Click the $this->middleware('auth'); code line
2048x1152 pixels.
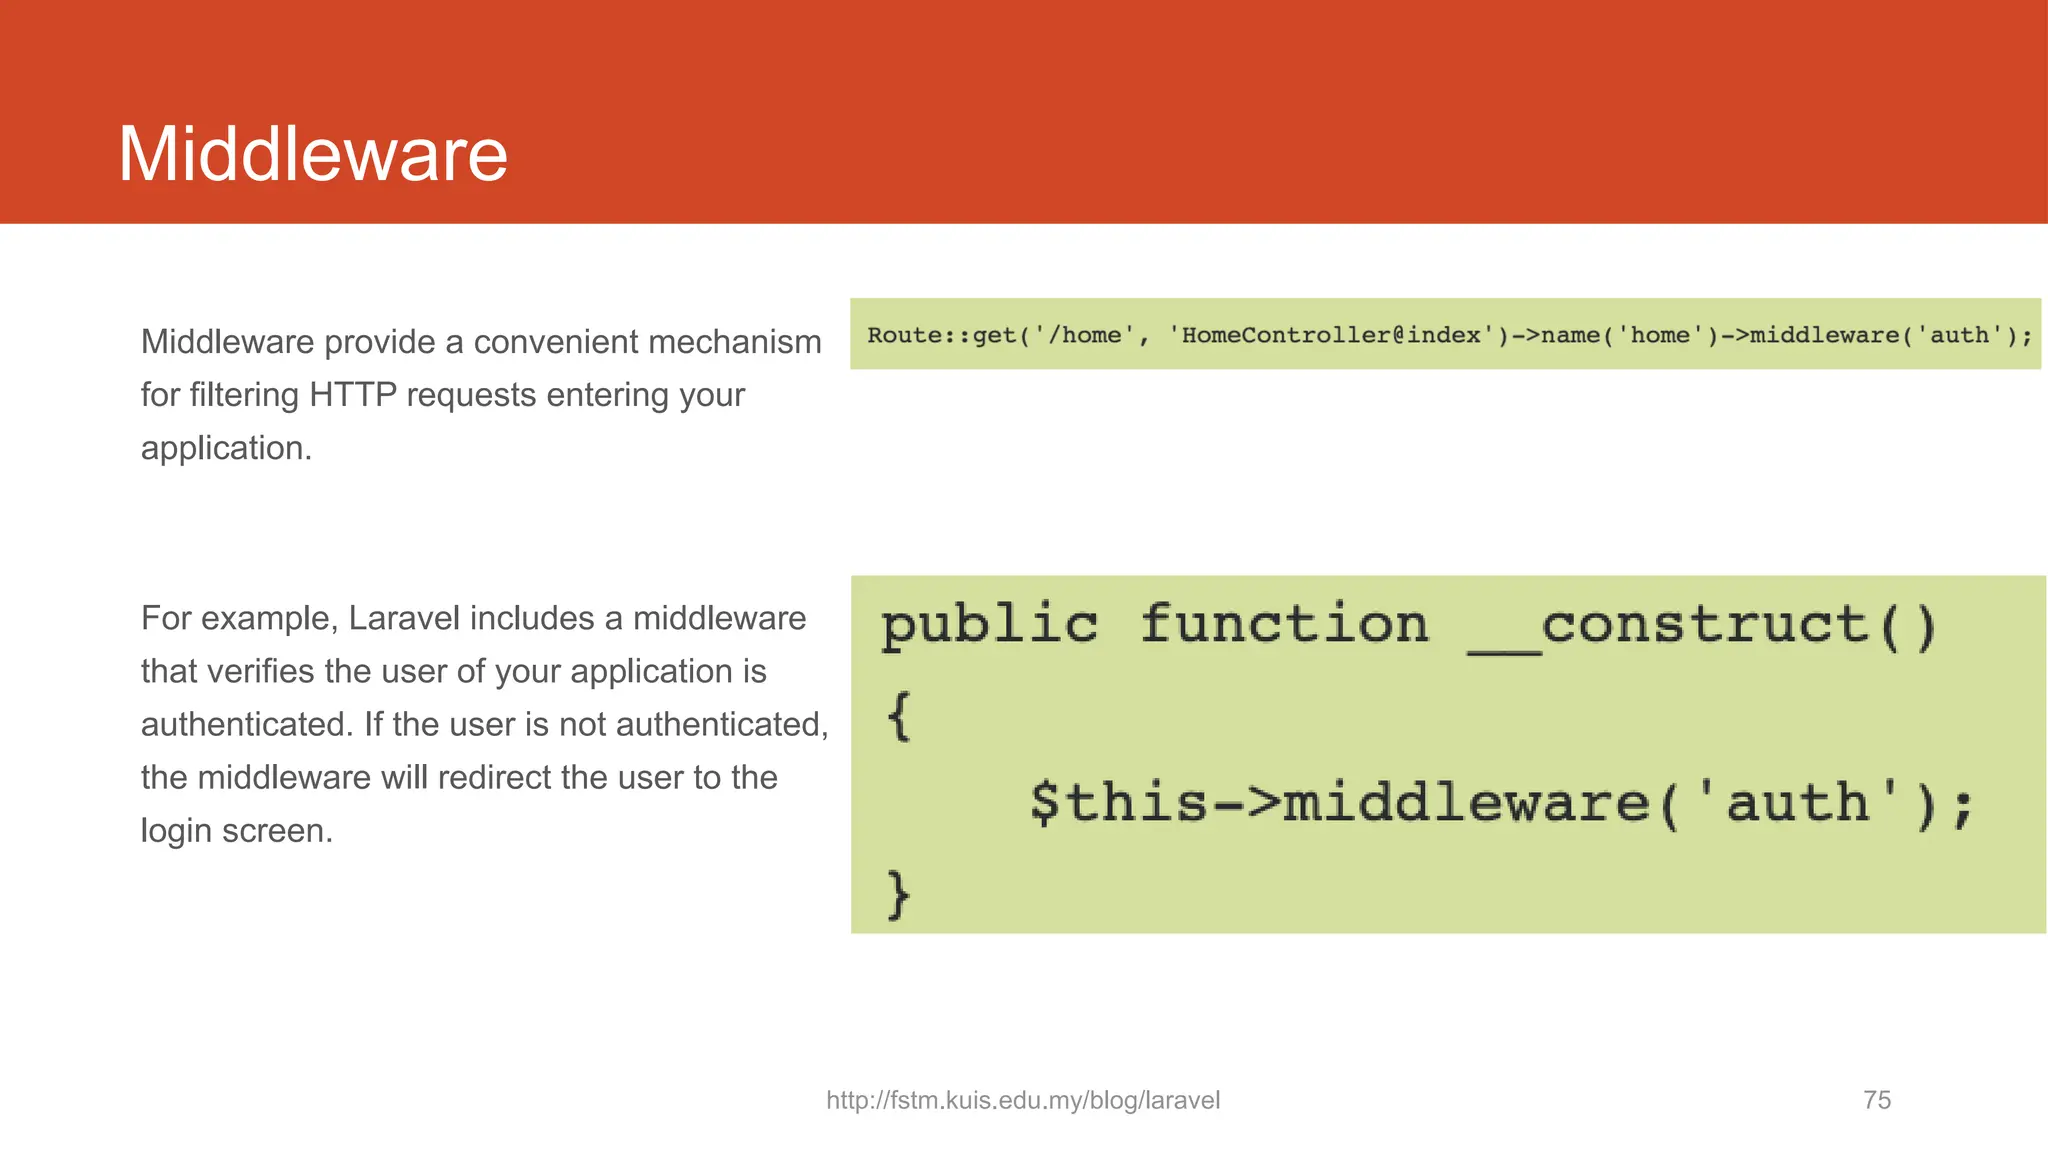click(x=1502, y=803)
